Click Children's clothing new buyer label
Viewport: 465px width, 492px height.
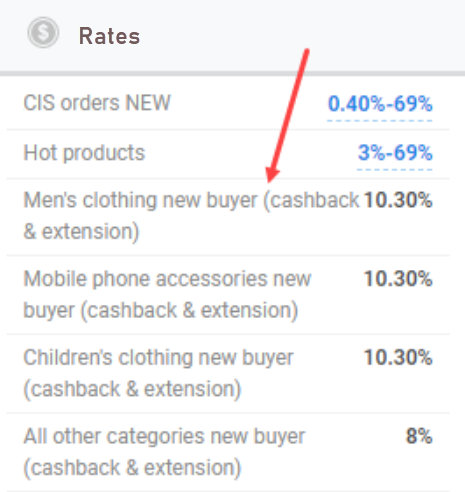158,373
